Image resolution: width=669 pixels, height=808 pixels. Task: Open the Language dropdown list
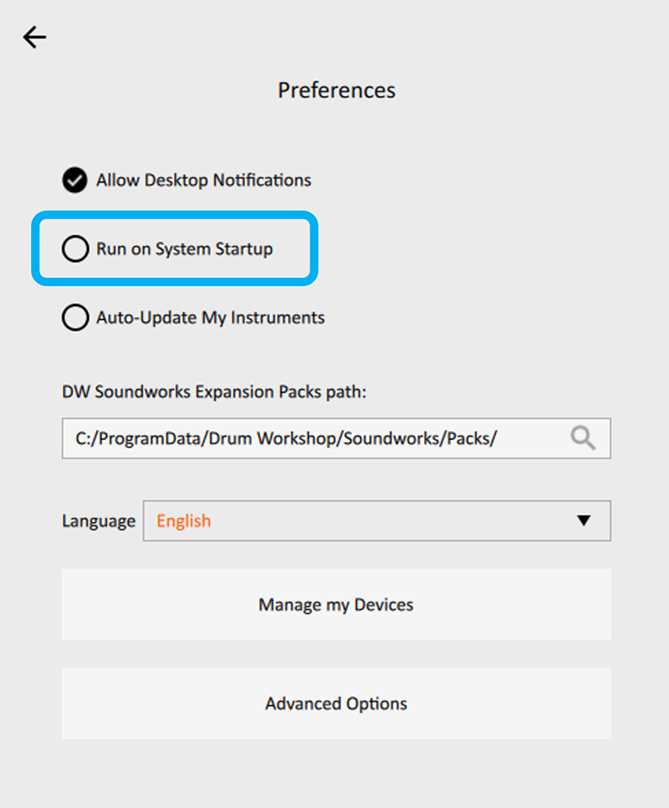point(377,520)
